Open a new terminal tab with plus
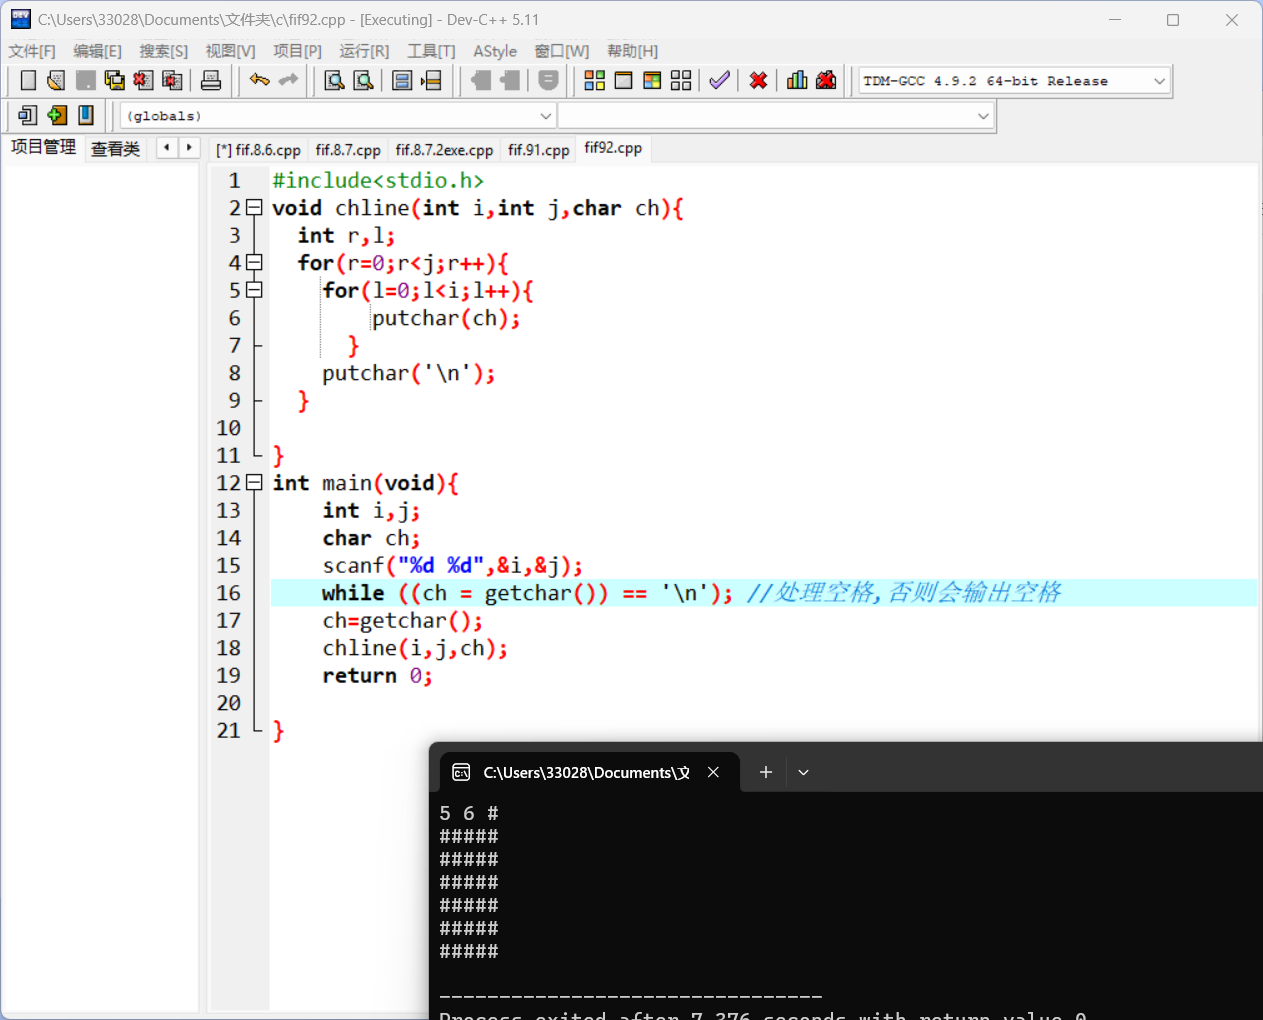This screenshot has height=1020, width=1263. pyautogui.click(x=766, y=772)
